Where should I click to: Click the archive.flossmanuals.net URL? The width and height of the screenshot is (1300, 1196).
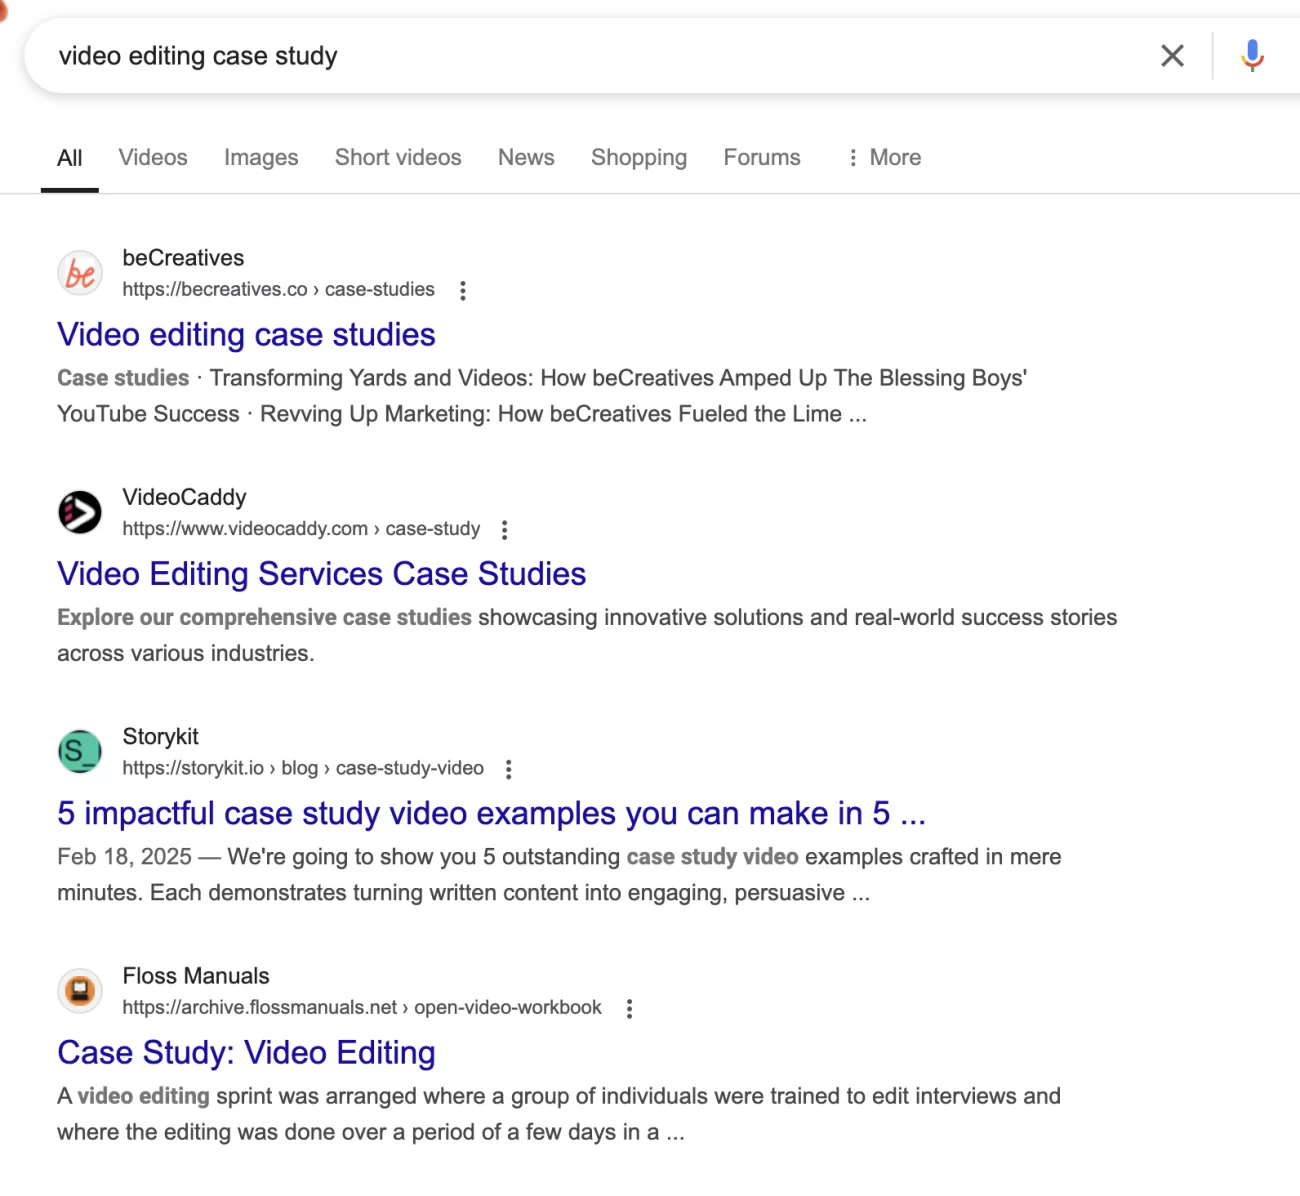362,1007
